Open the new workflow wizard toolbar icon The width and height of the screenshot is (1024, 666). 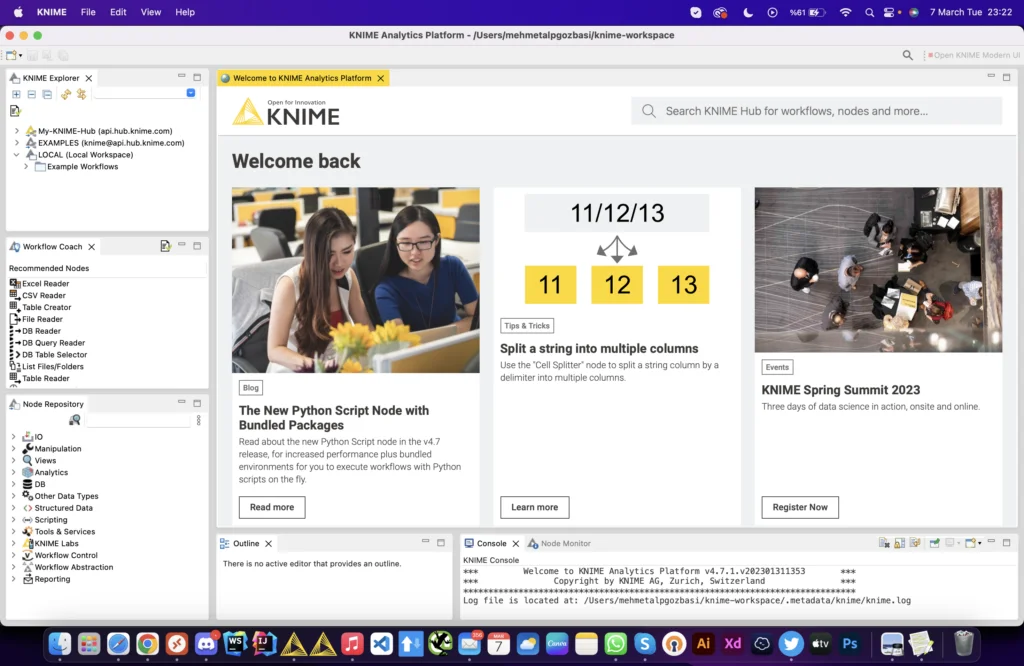[12, 56]
